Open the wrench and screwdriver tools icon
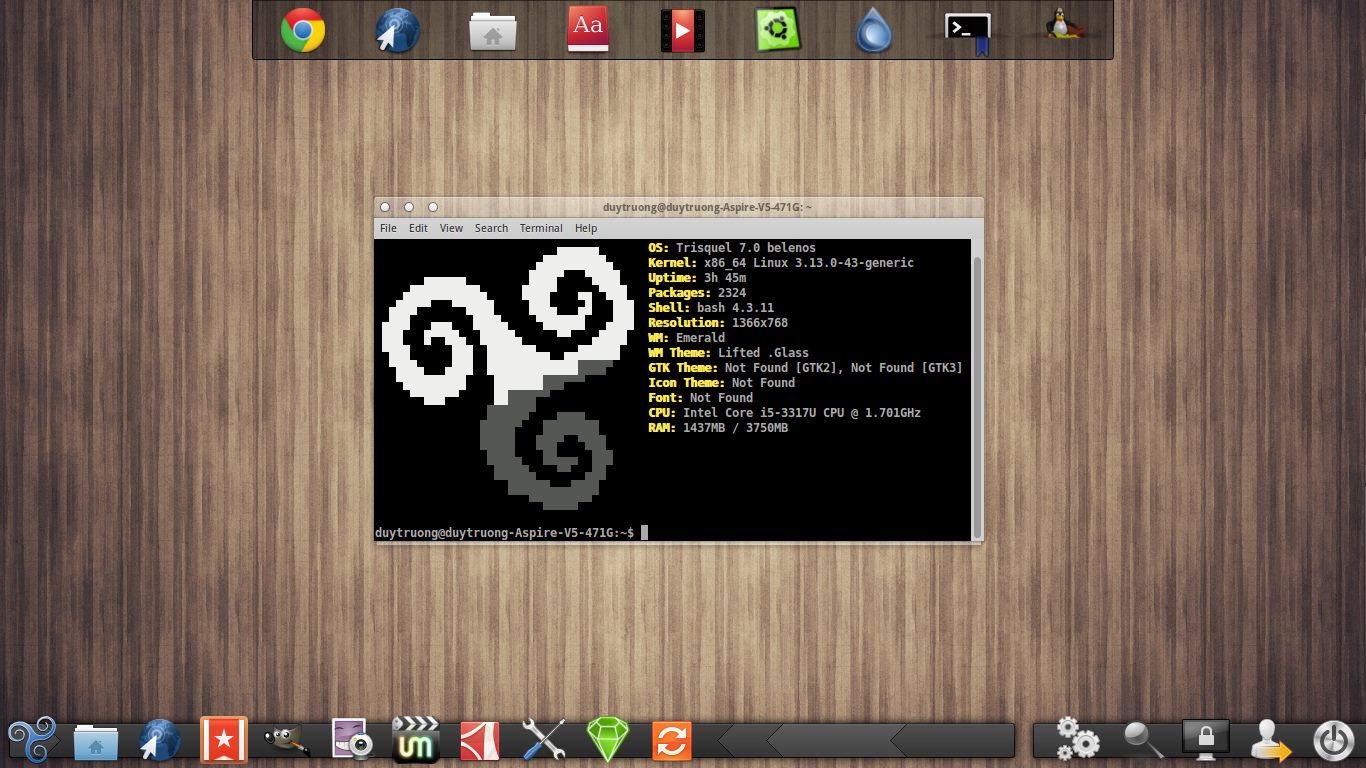 pos(544,741)
